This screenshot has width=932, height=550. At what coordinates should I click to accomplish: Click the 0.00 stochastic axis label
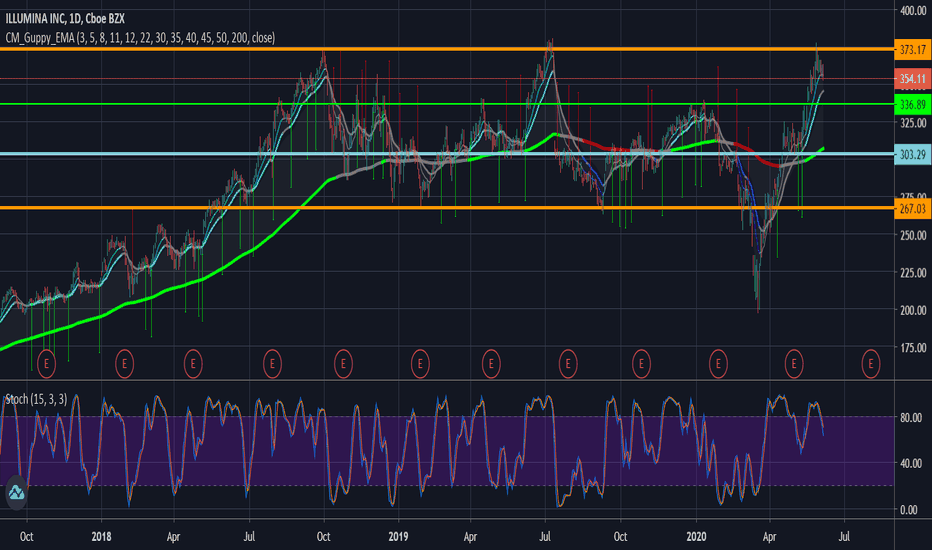point(909,510)
